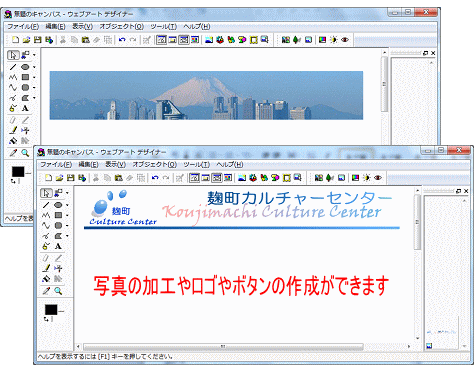This screenshot has height=372, width=475.
Task: Select yellow paintbrush tool in front window toolbox
Action: [46, 268]
